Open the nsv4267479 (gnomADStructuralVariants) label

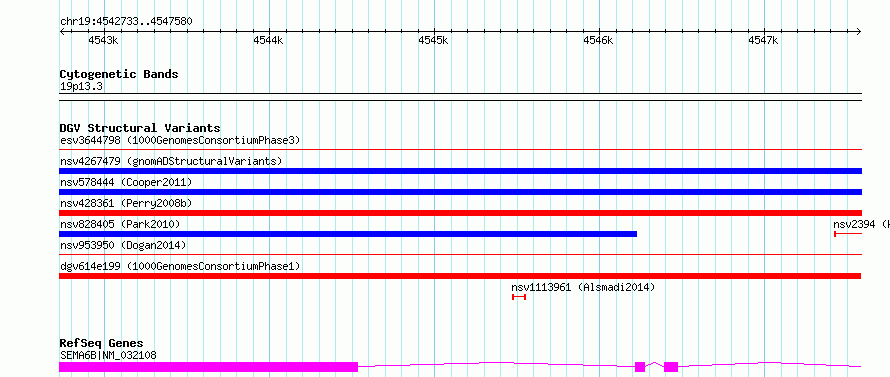pos(171,161)
